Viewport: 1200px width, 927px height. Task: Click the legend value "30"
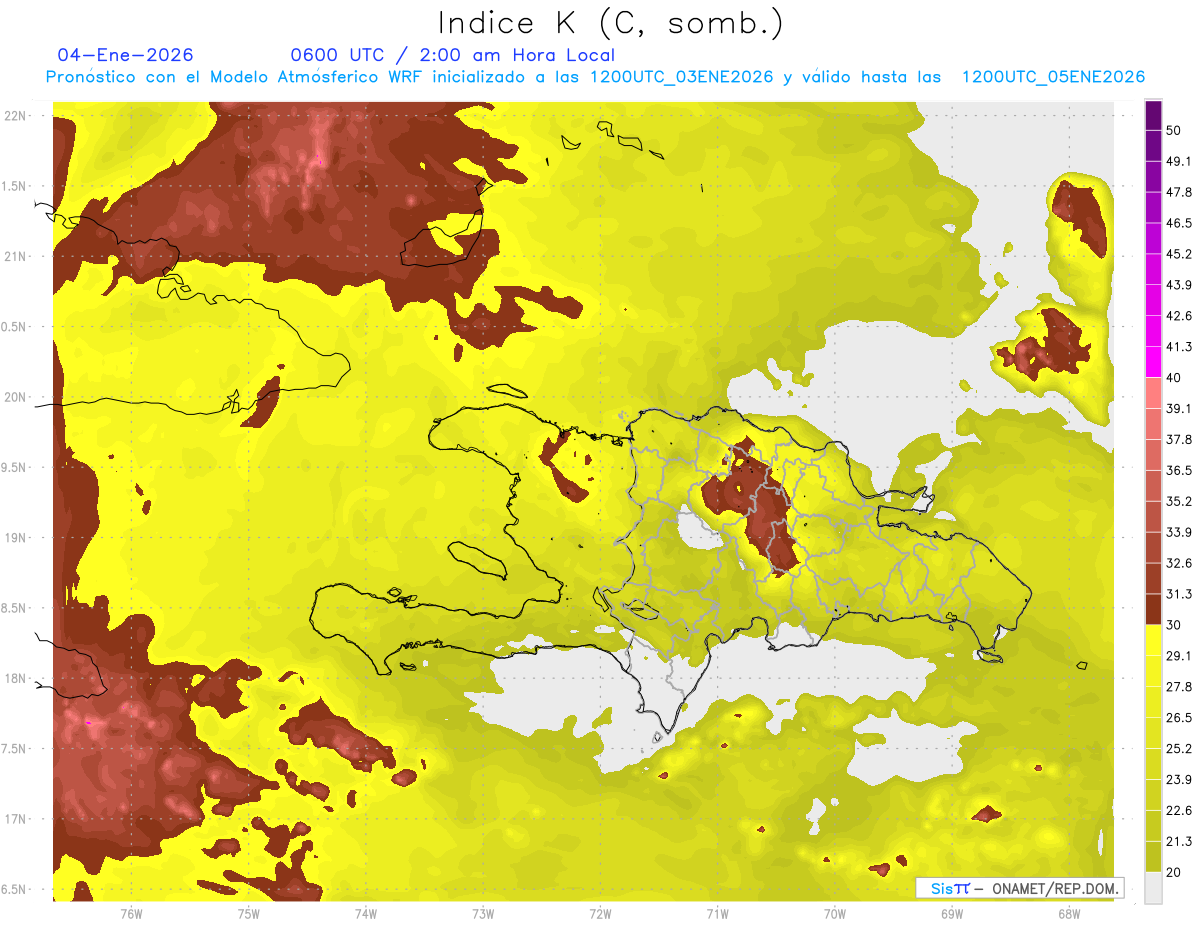1174,625
